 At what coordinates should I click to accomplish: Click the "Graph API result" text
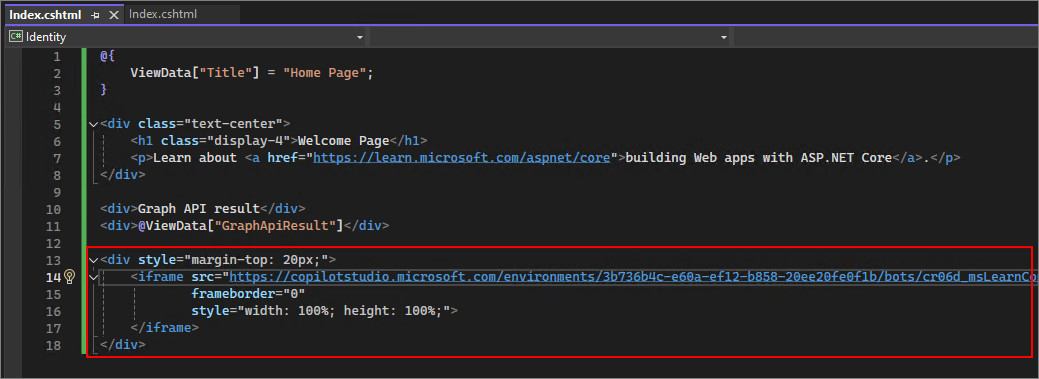pos(199,209)
